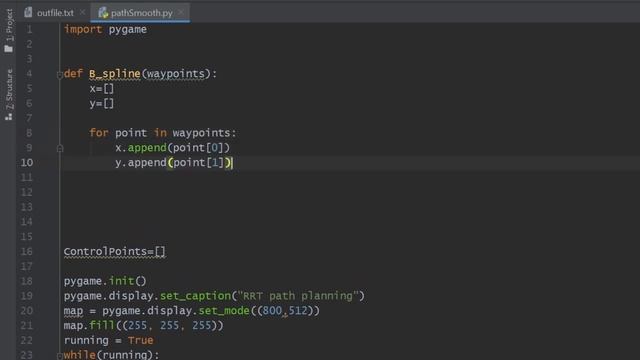Click the 'ControlPoints=[]' line
This screenshot has width=640, height=360.
click(x=115, y=251)
